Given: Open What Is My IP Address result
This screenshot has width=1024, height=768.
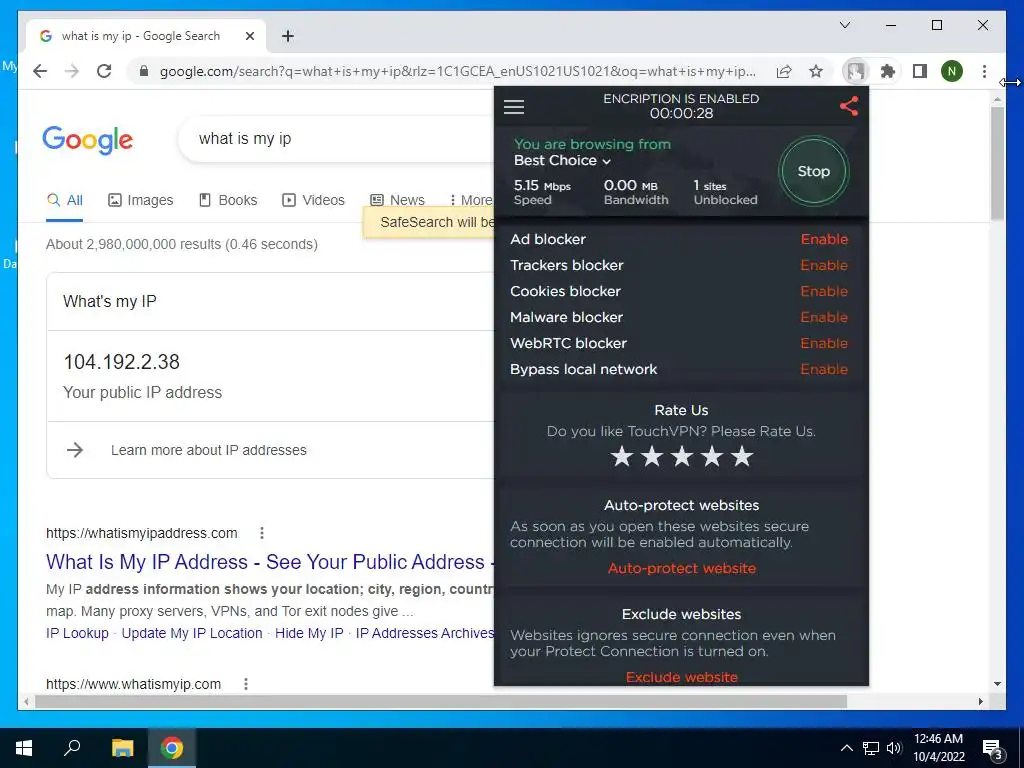Looking at the screenshot, I should [270, 562].
